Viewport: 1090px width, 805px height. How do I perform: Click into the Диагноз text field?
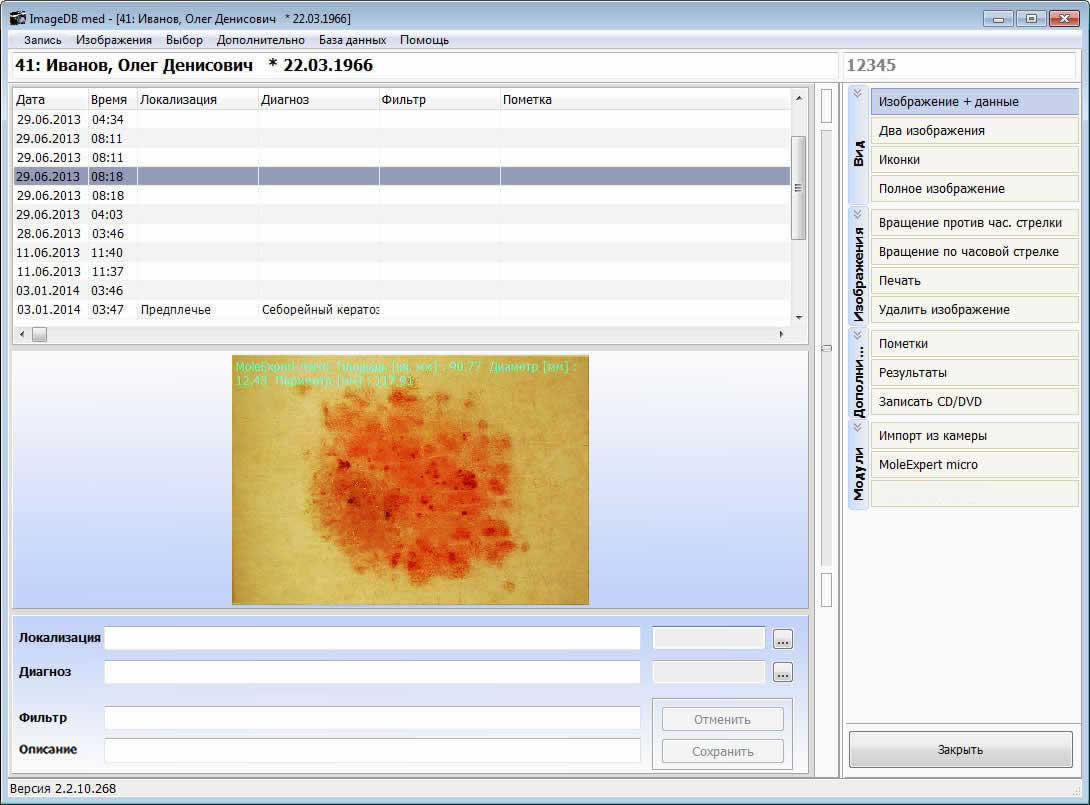372,672
